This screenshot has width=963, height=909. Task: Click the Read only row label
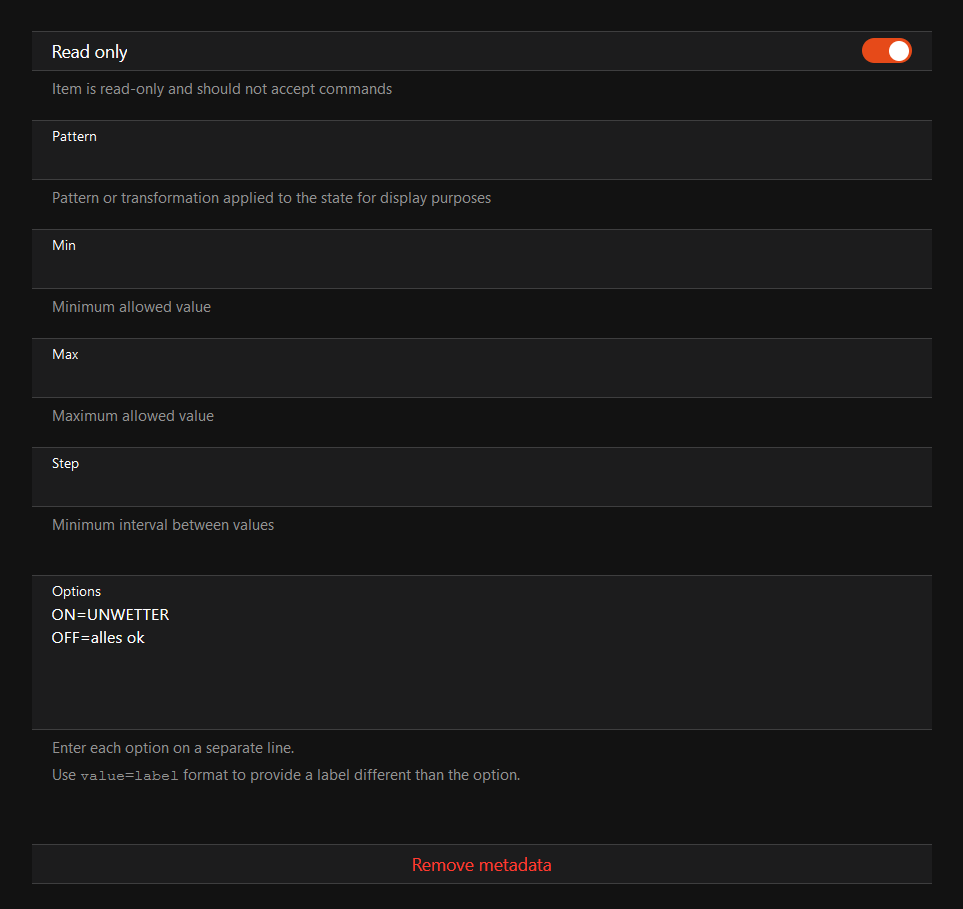pos(90,52)
